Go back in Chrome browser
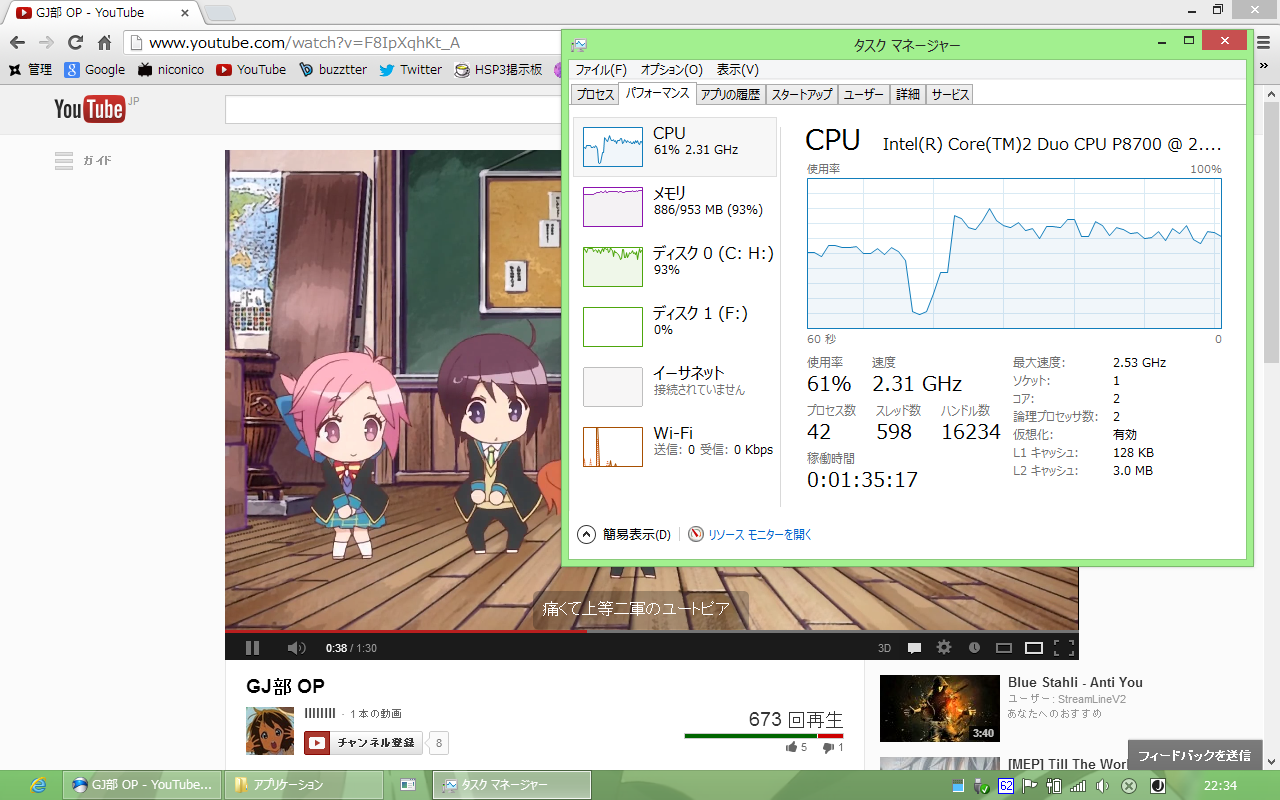Image resolution: width=1280 pixels, height=800 pixels. click(17, 43)
